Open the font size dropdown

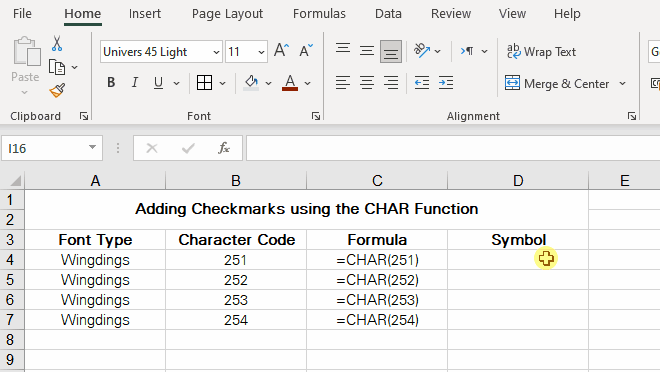[261, 52]
